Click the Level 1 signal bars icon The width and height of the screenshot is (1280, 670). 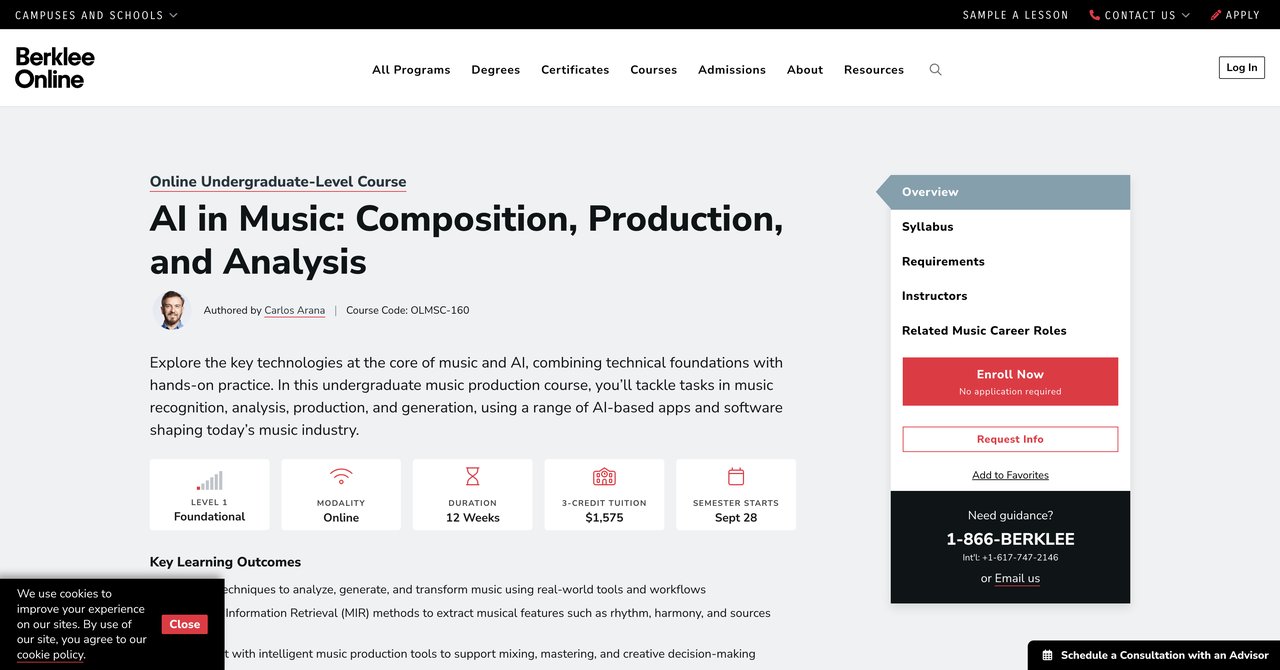click(209, 481)
